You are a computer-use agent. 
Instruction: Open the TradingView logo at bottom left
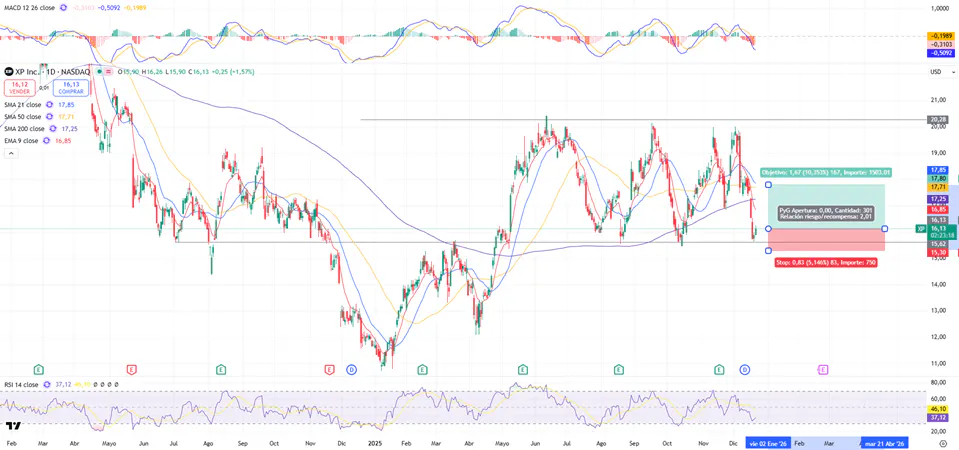(x=14, y=426)
